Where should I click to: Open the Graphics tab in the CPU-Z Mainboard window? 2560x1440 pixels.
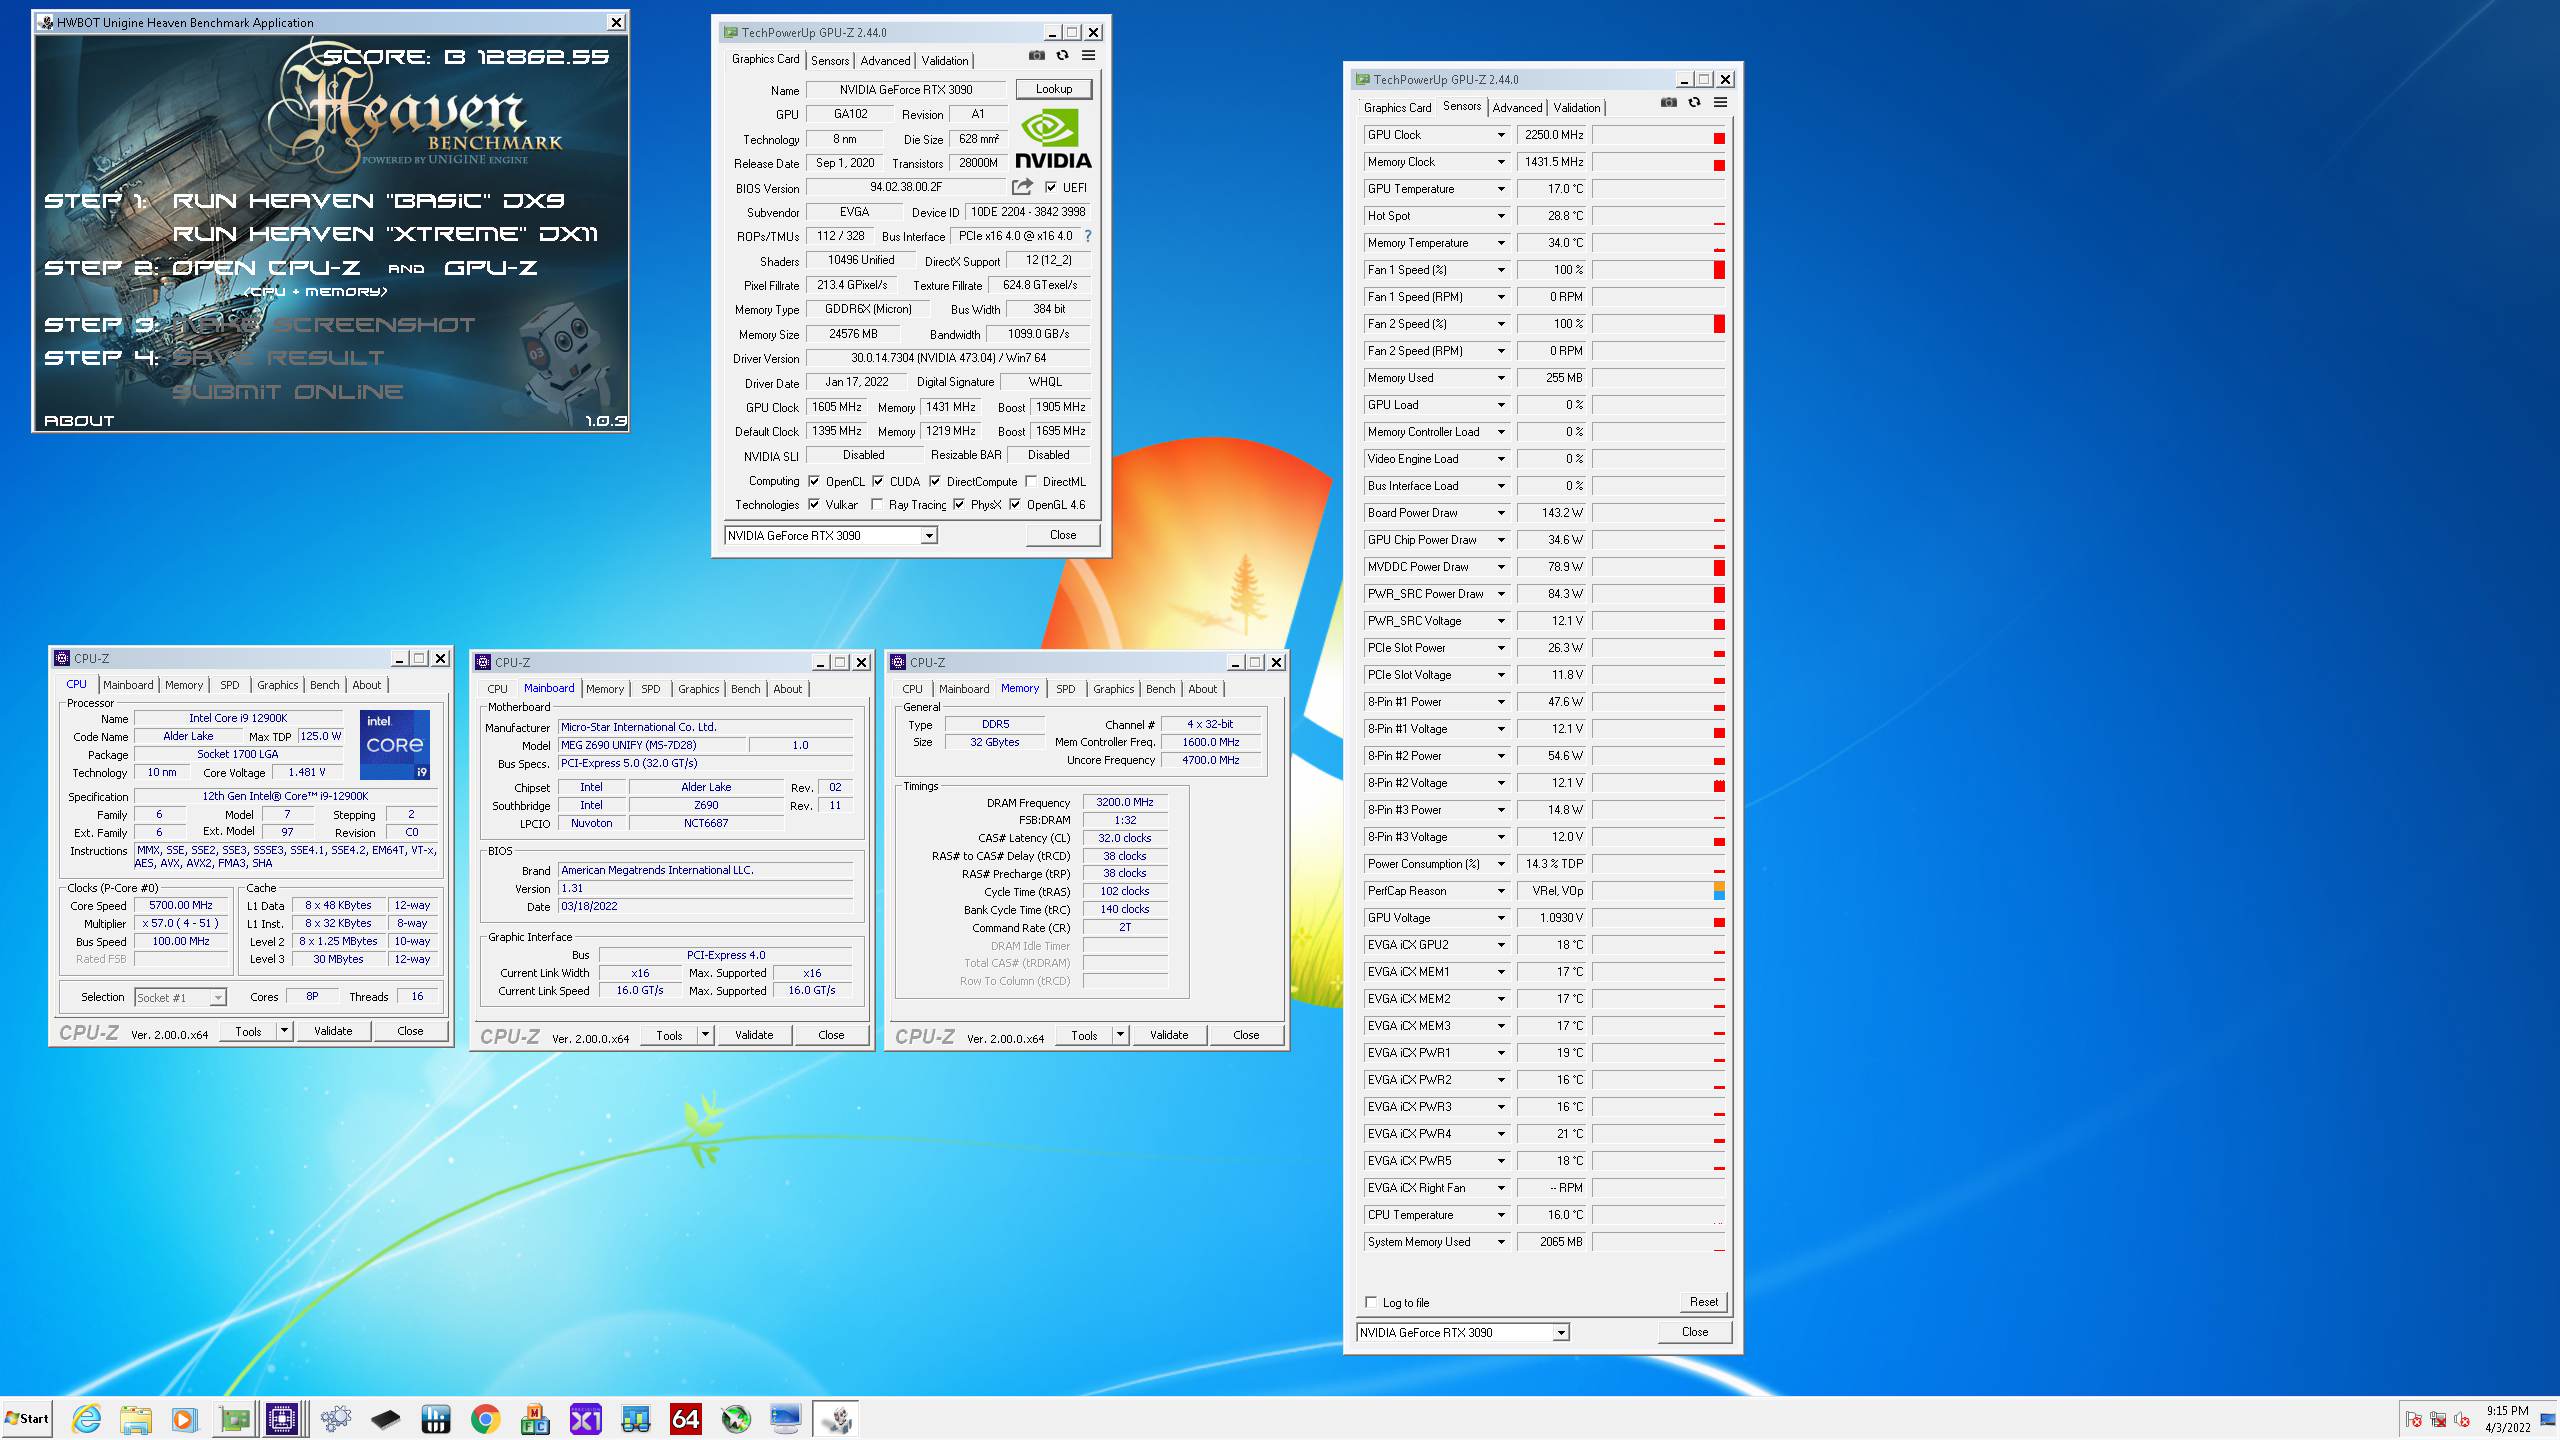(x=698, y=689)
